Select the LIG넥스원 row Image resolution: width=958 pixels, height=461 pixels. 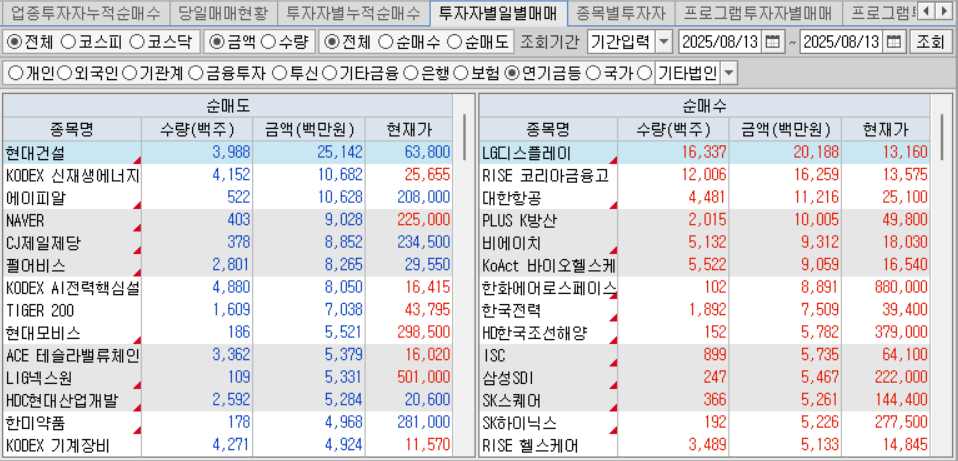228,378
